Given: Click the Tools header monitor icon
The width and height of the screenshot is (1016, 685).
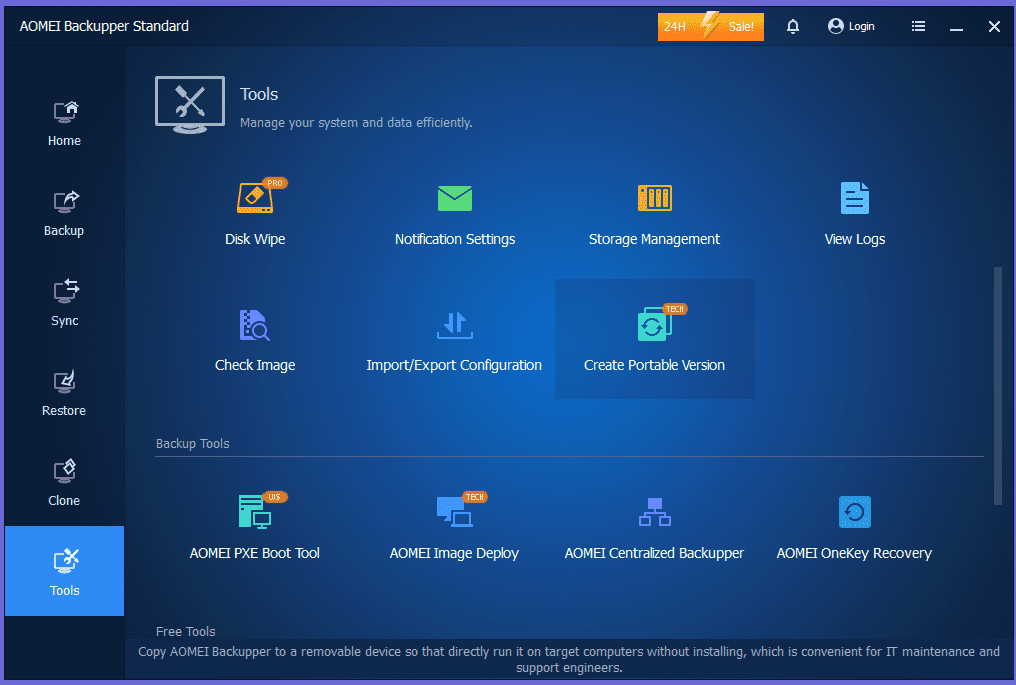Looking at the screenshot, I should (x=190, y=105).
